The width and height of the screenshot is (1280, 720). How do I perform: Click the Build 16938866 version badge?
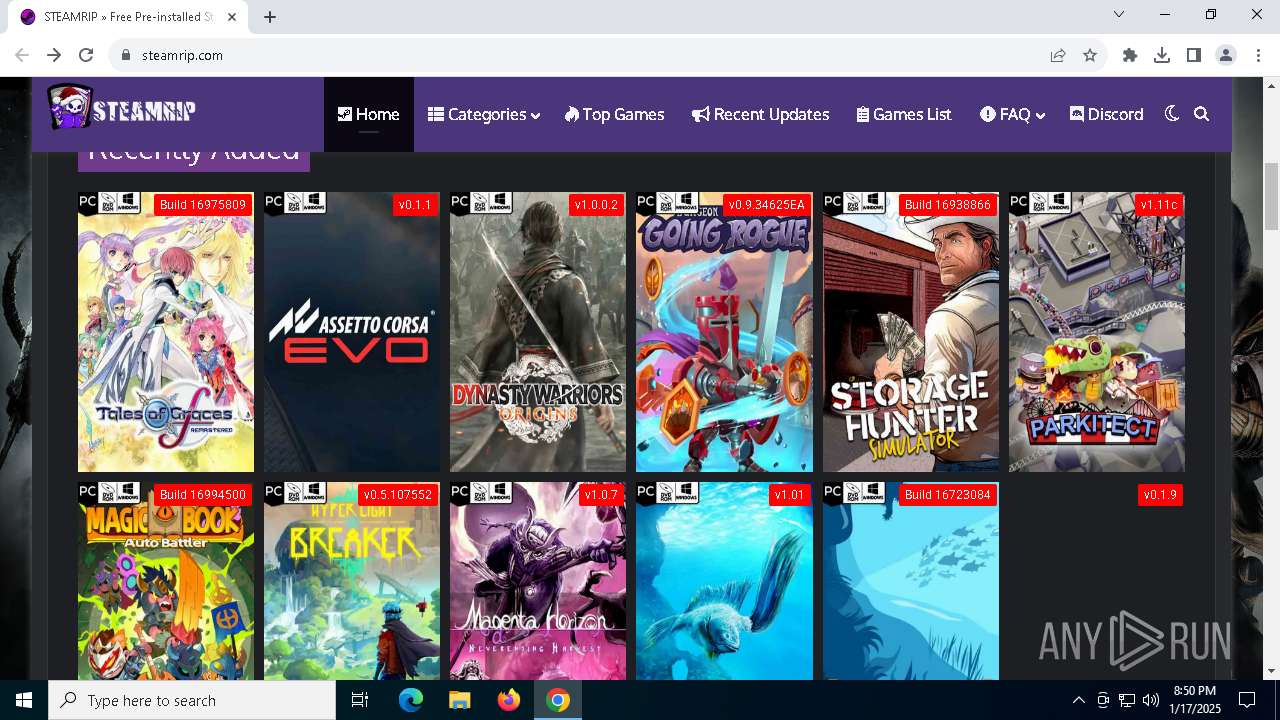947,205
